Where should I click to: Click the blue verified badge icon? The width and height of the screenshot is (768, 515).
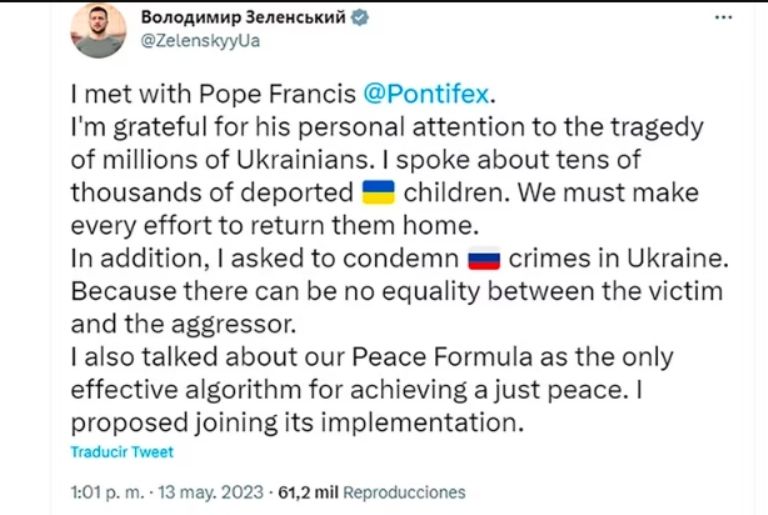pyautogui.click(x=359, y=19)
